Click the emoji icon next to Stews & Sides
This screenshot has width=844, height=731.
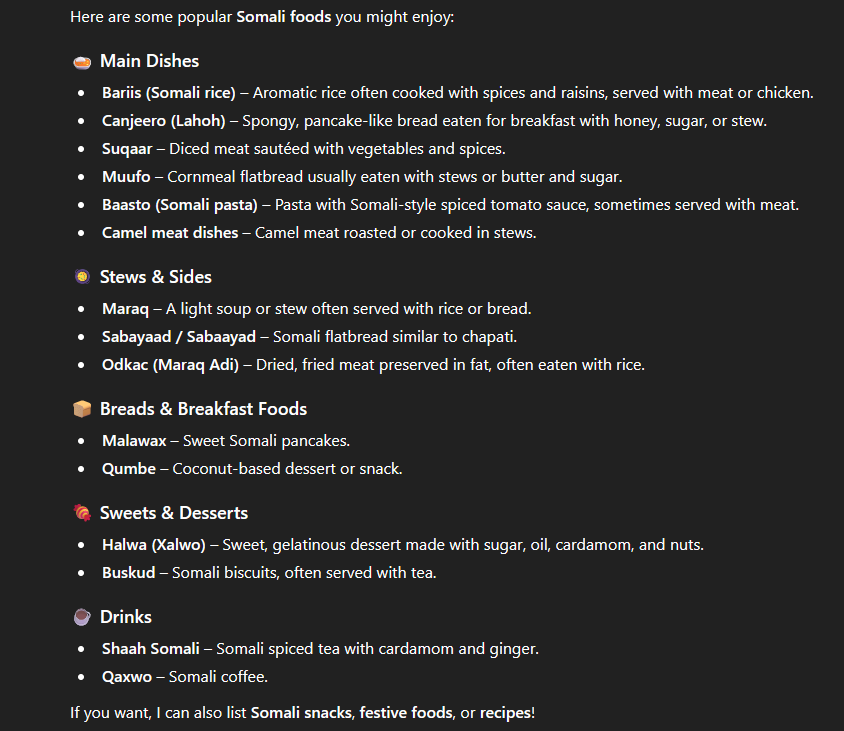coord(82,277)
